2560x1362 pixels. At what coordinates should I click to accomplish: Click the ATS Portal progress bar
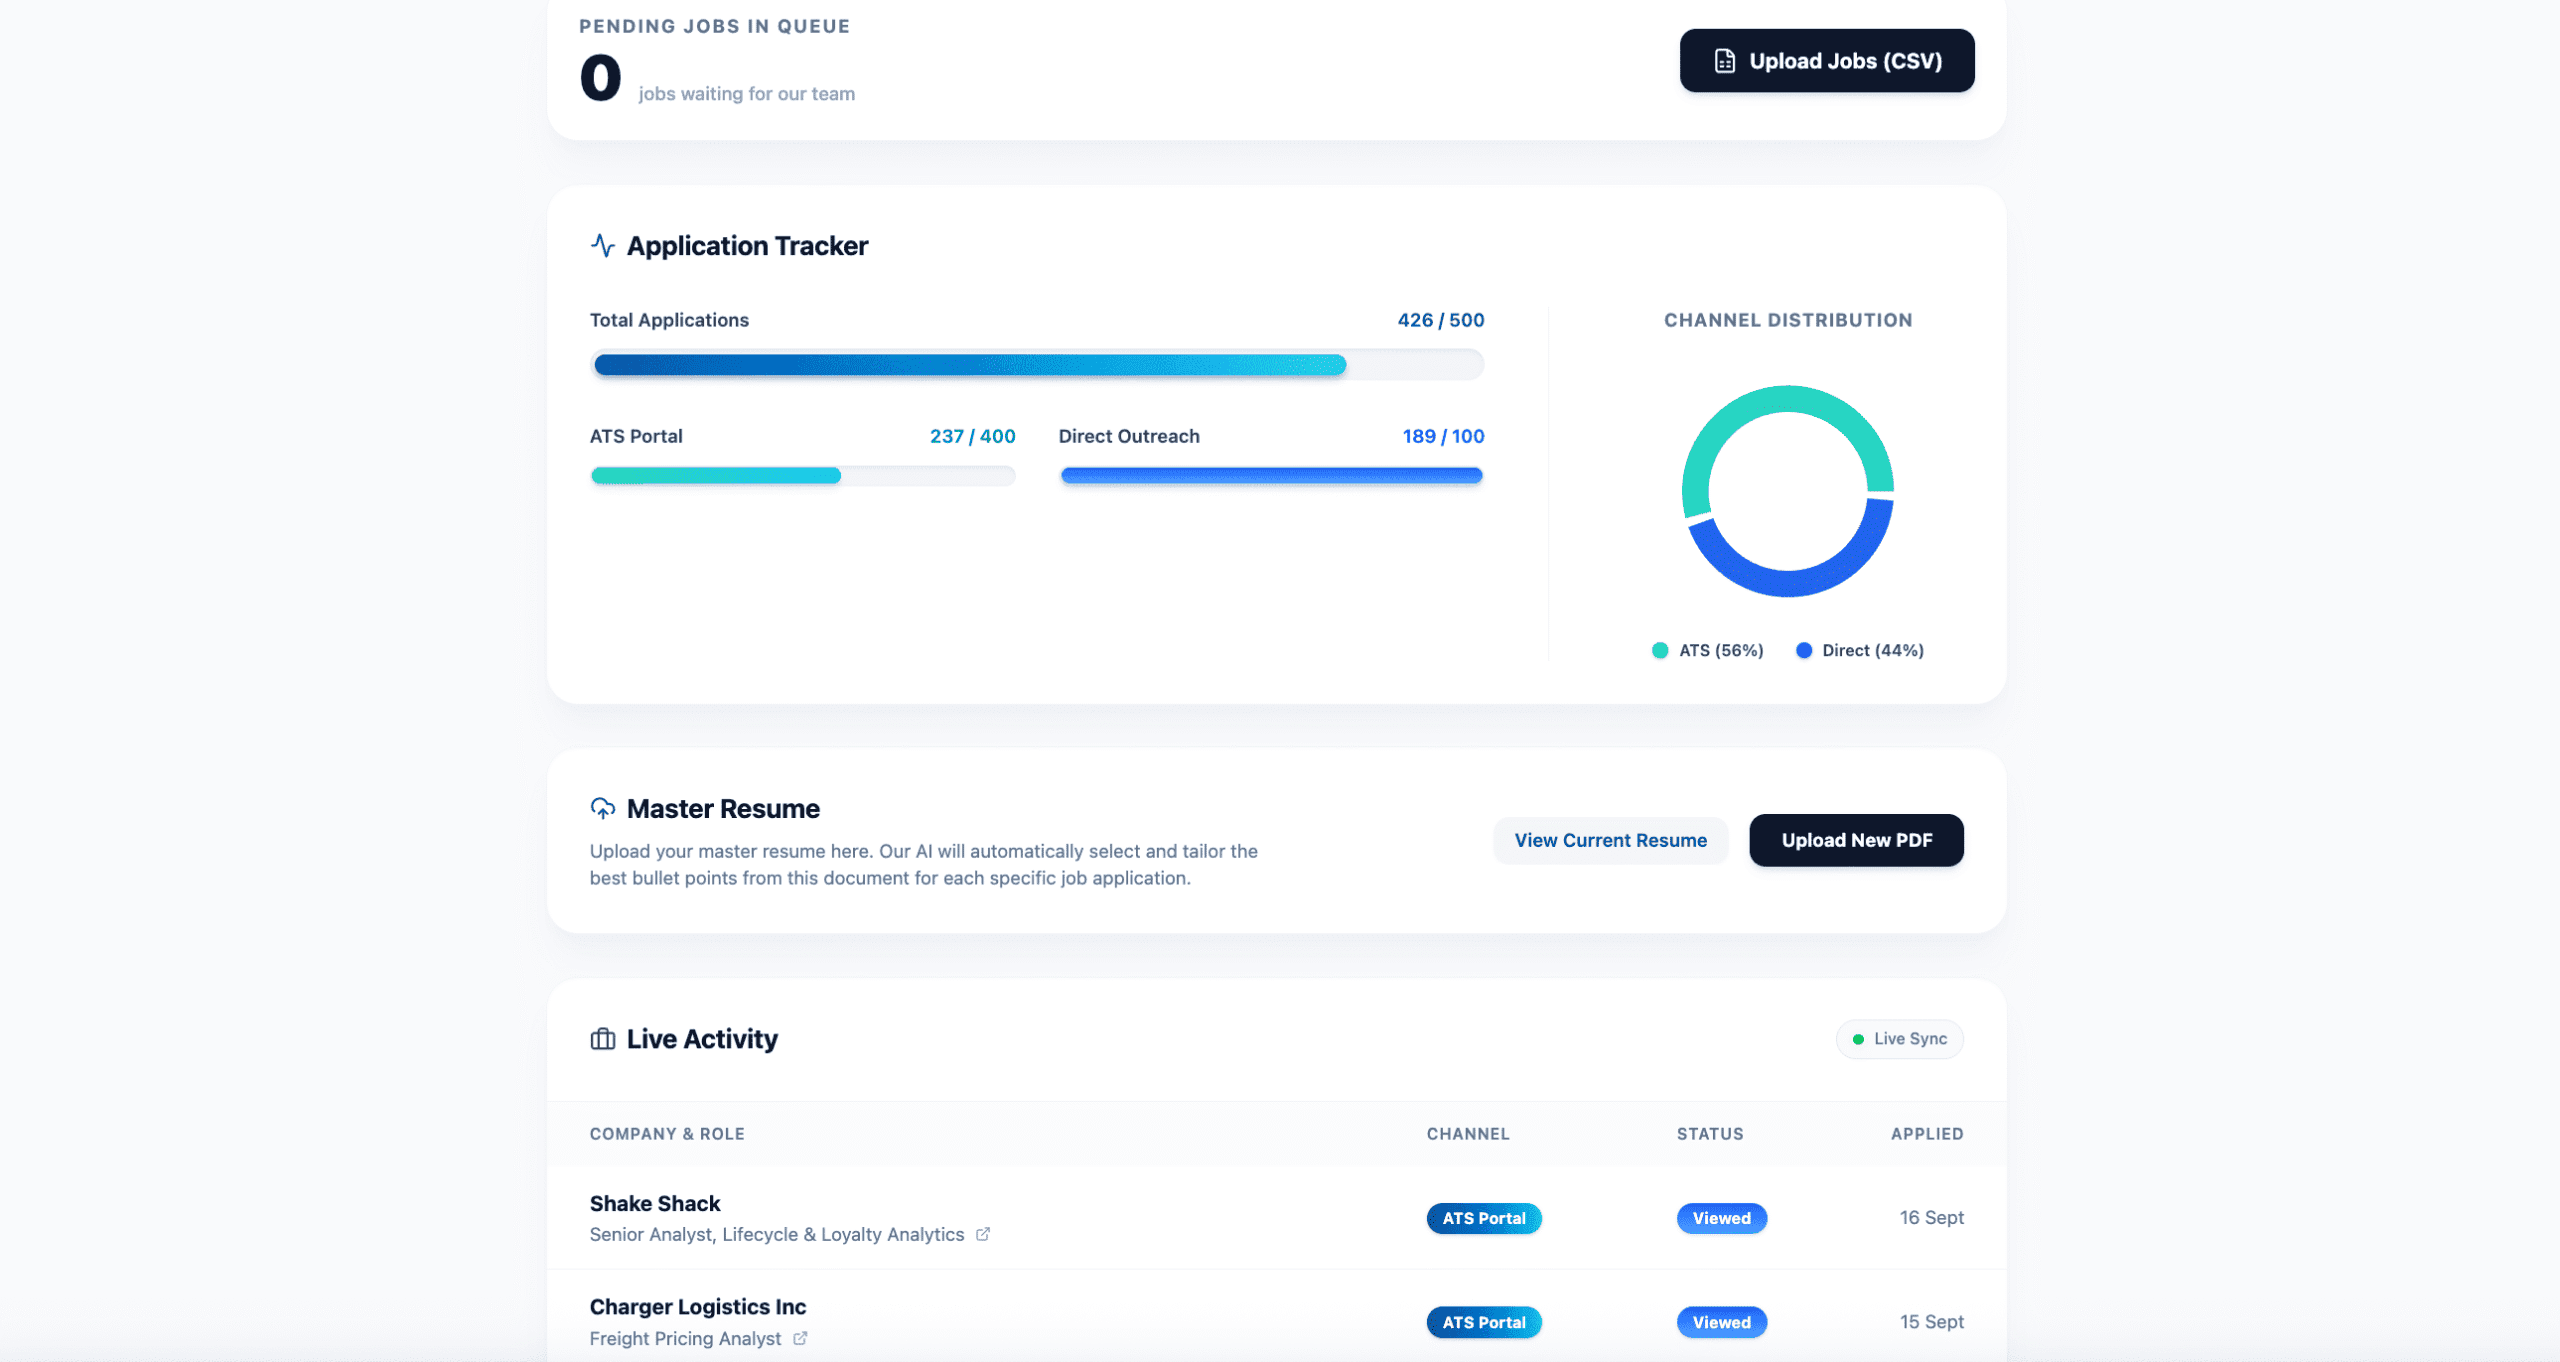click(802, 476)
